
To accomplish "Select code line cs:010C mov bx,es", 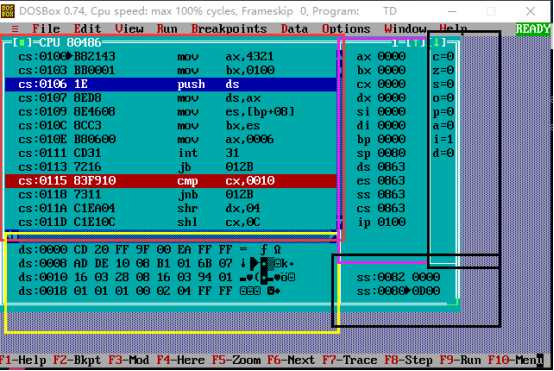I will 171,125.
